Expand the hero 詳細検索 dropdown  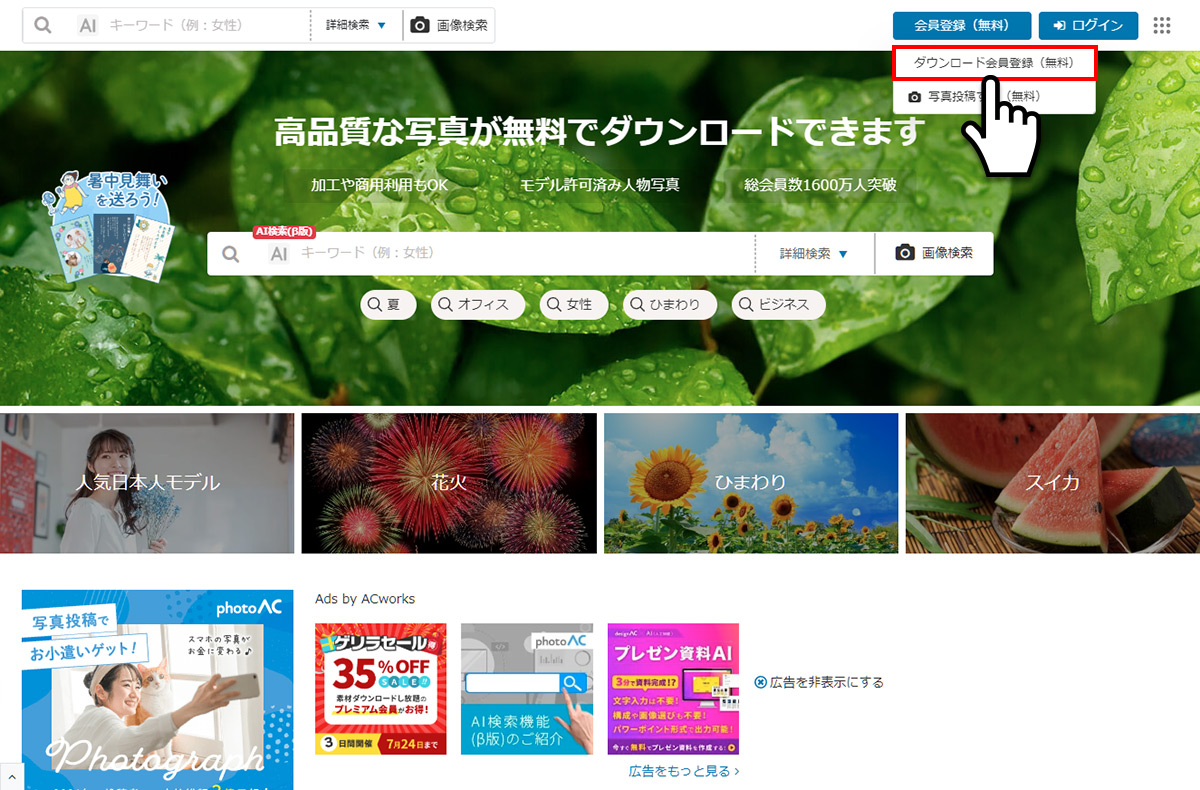point(814,254)
